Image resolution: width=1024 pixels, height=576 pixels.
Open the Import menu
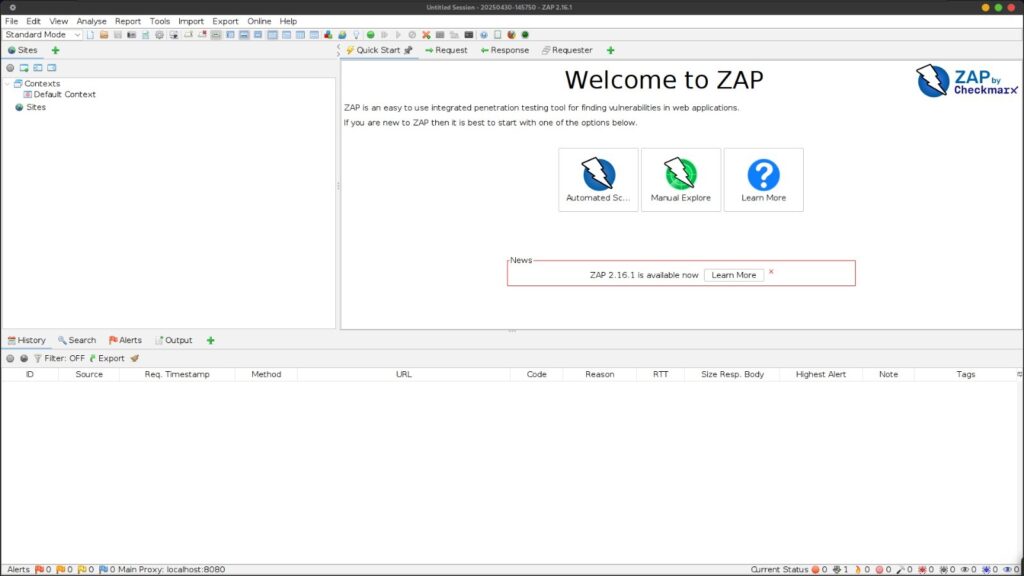[x=191, y=21]
